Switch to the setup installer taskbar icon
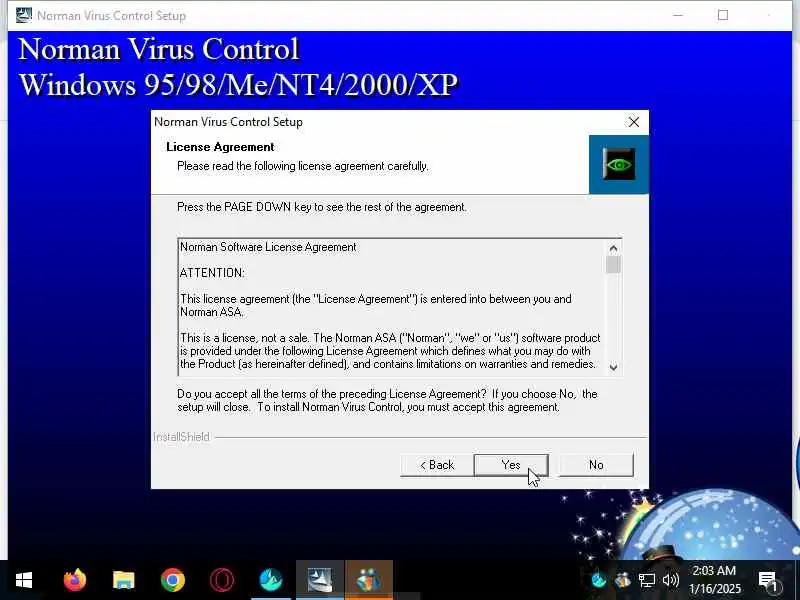The image size is (800, 600). tap(320, 580)
